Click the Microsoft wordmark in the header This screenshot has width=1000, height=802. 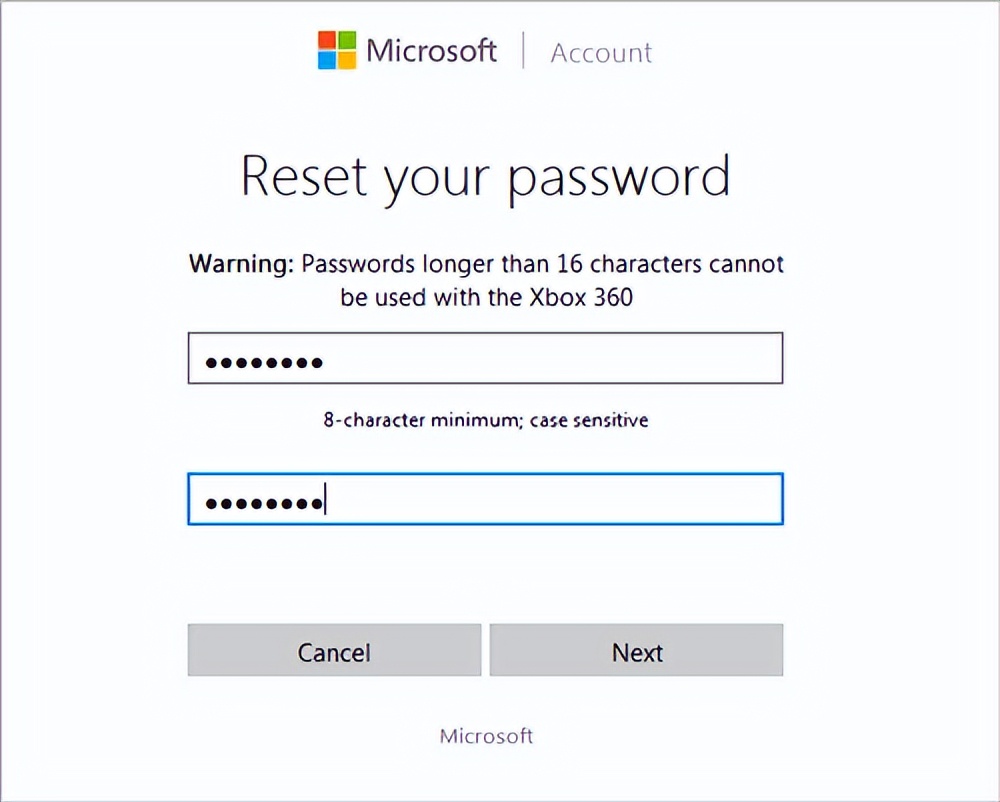[x=431, y=51]
